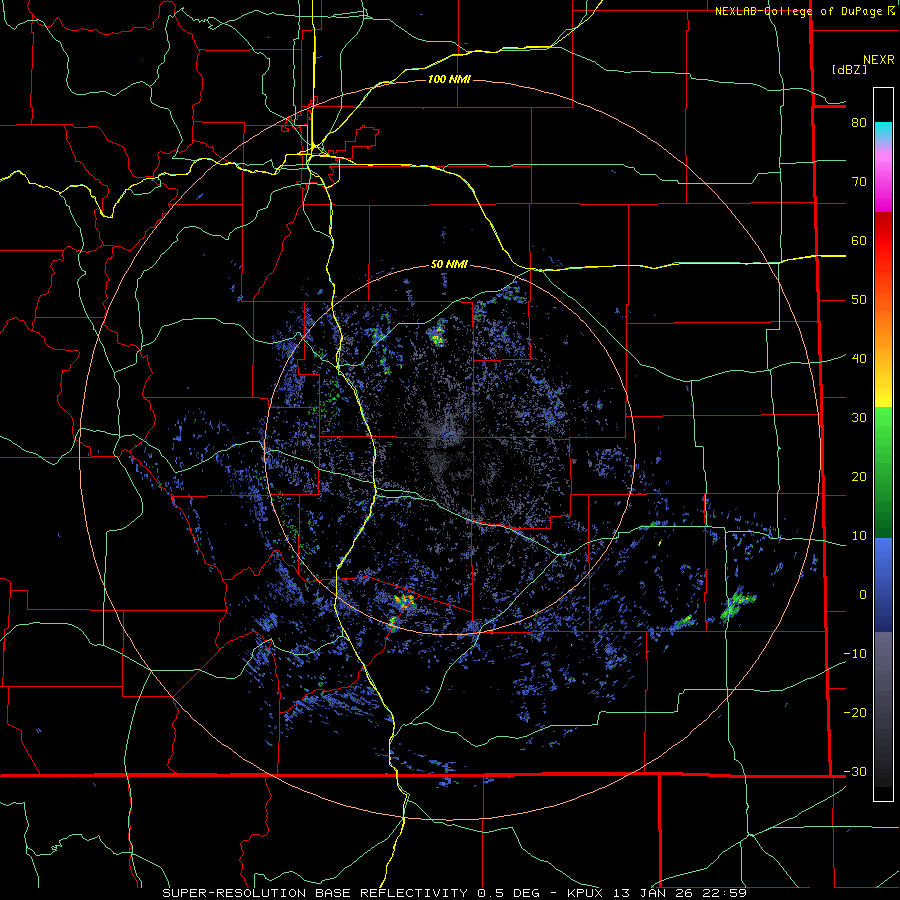Select the 80 dBZ scale value
This screenshot has height=900, width=900.
859,122
